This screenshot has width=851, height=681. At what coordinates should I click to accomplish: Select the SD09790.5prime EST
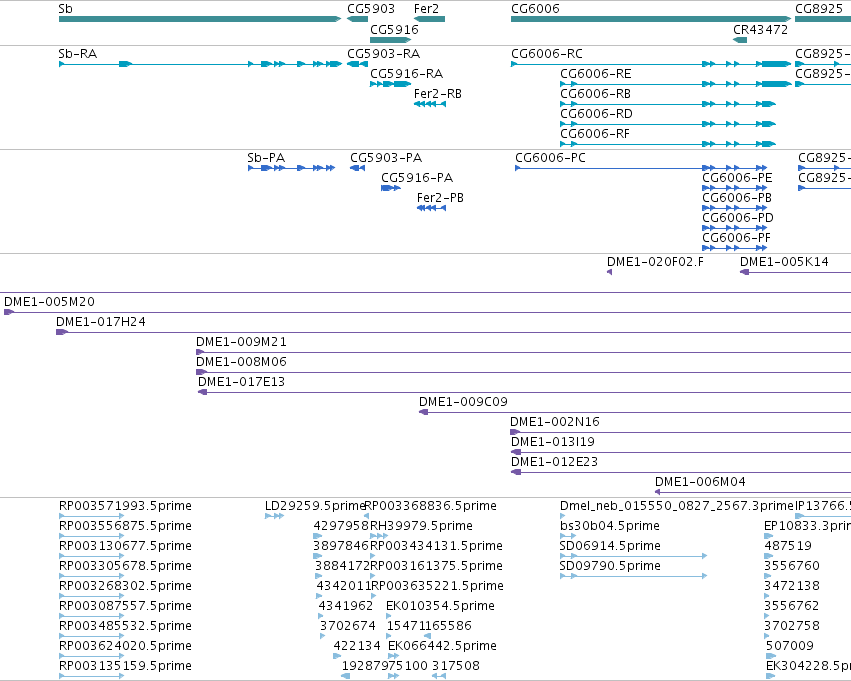coord(633,576)
